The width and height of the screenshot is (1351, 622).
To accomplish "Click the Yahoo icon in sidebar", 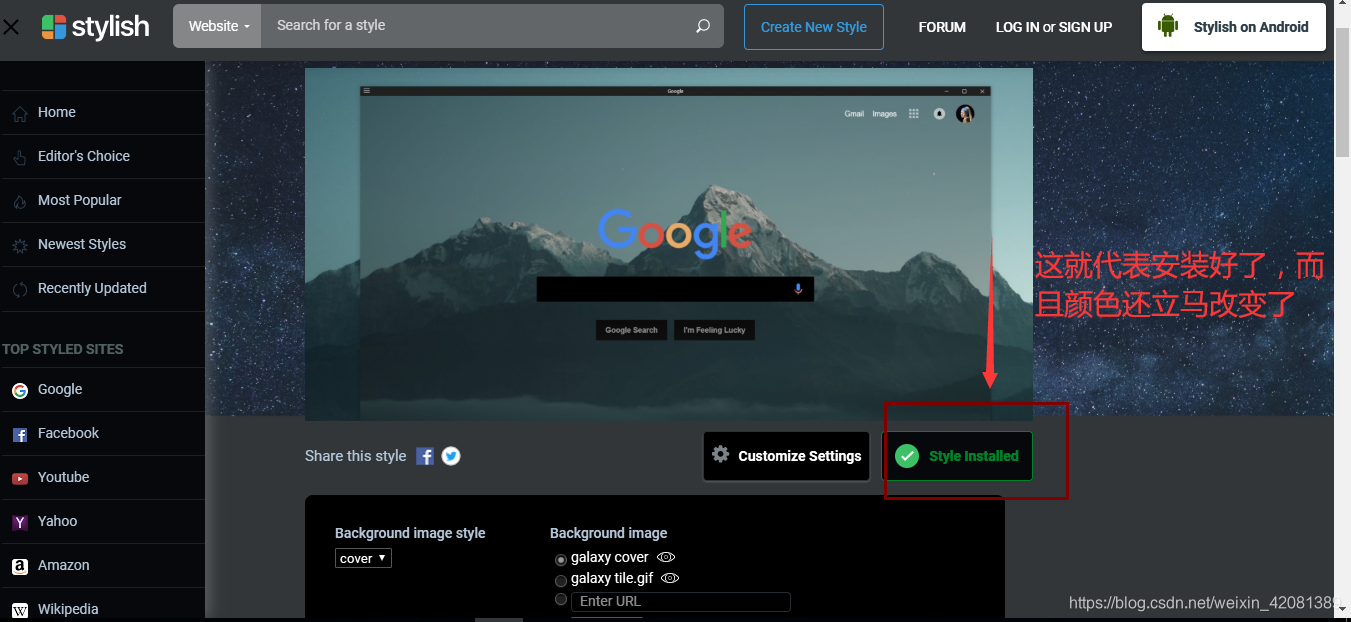I will (20, 523).
